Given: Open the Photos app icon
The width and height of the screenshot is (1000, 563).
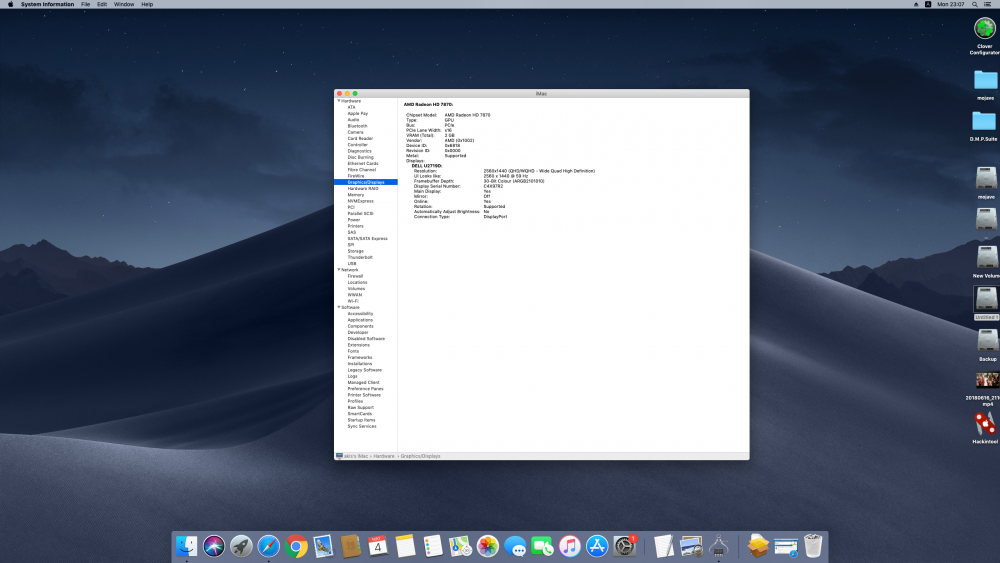Looking at the screenshot, I should coord(487,546).
